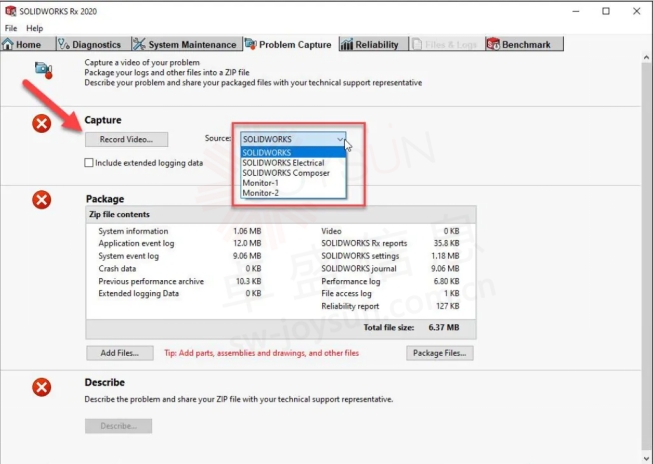The width and height of the screenshot is (653, 464).
Task: Switch to the Benchmark tab
Action: [525, 44]
